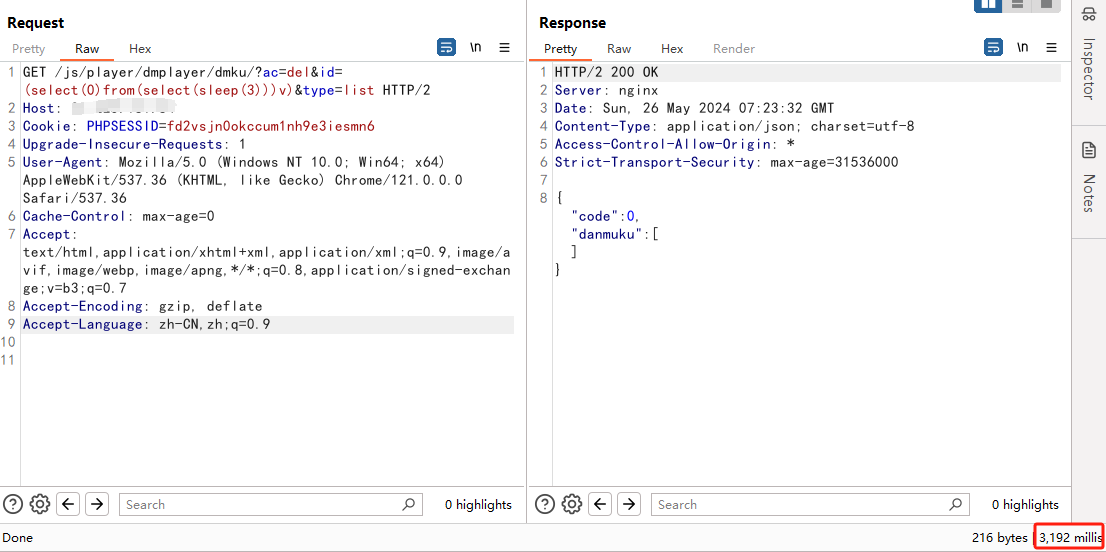Go to previous match in Response search
The height and width of the screenshot is (552, 1106).
(x=600, y=504)
